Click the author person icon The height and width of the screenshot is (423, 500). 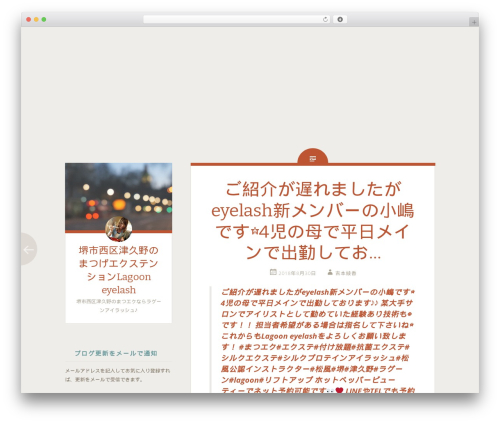330,272
